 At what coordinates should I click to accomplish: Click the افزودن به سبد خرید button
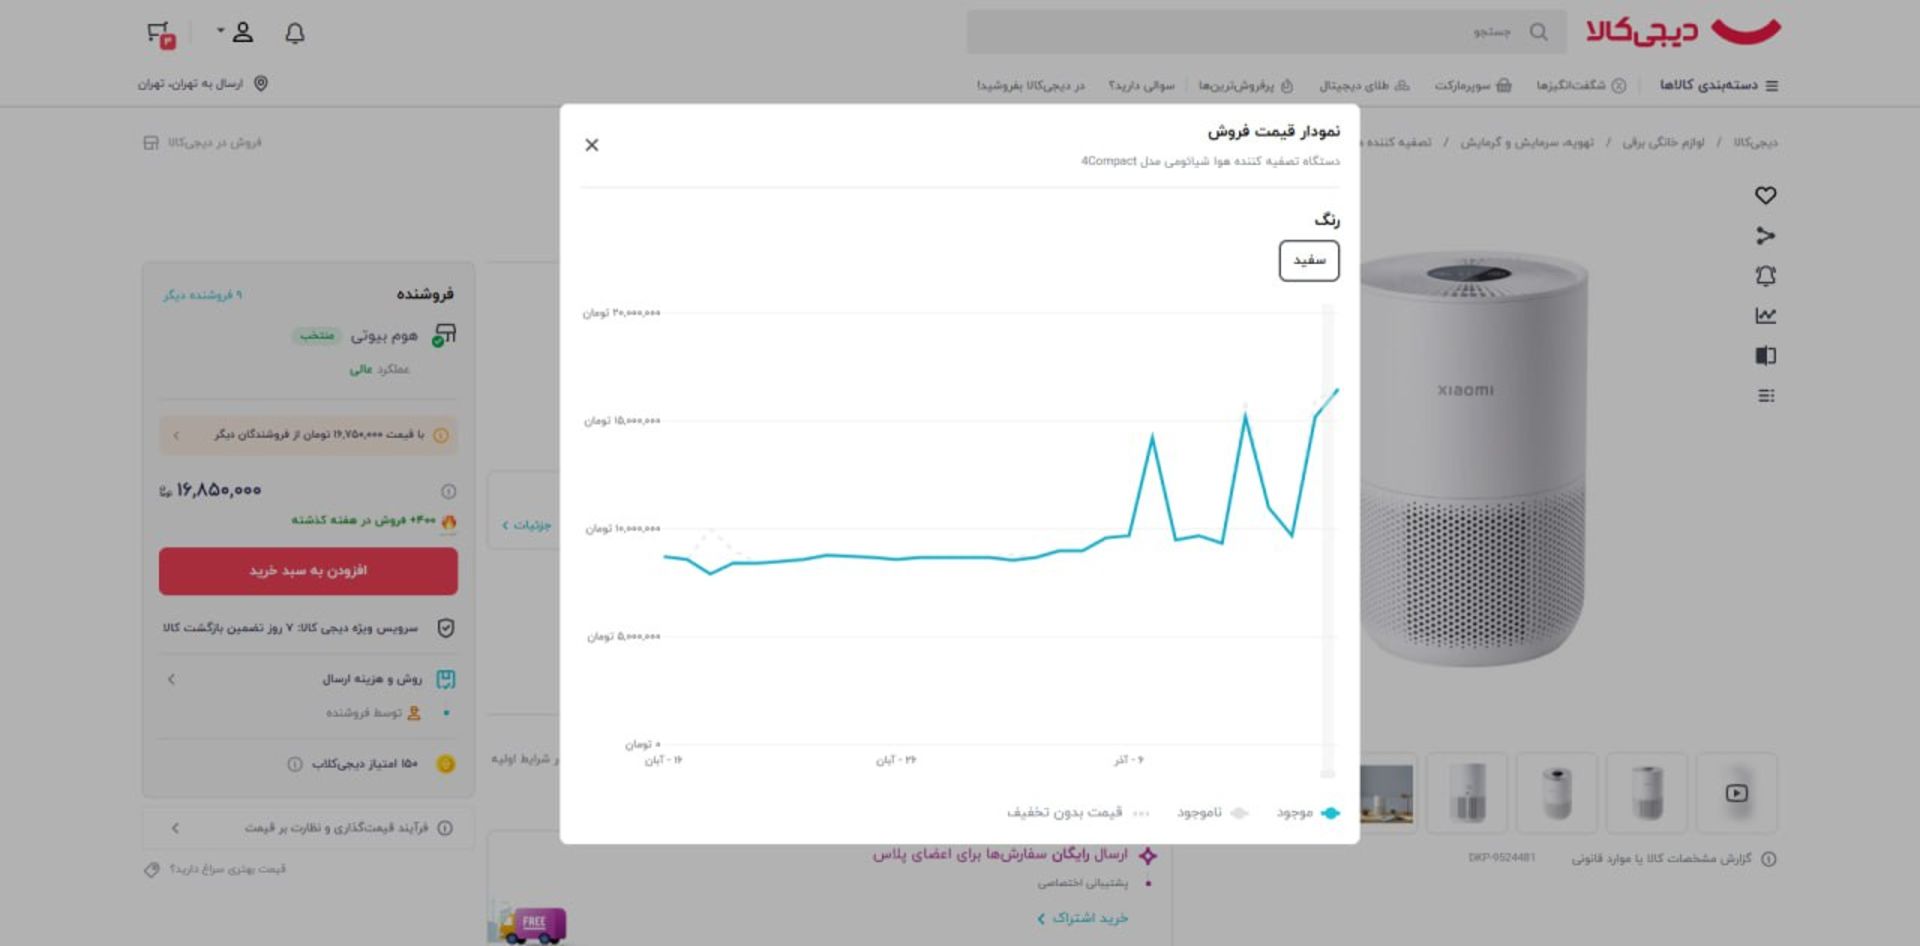tap(307, 570)
